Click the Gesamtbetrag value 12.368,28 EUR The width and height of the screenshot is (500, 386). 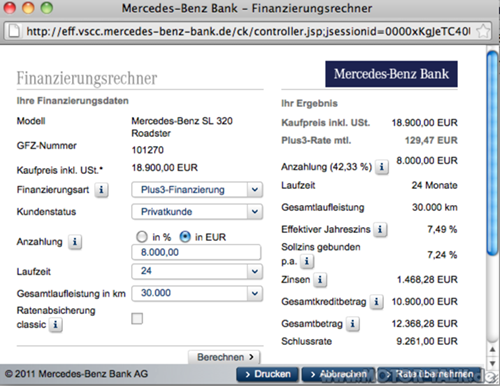[x=425, y=324]
